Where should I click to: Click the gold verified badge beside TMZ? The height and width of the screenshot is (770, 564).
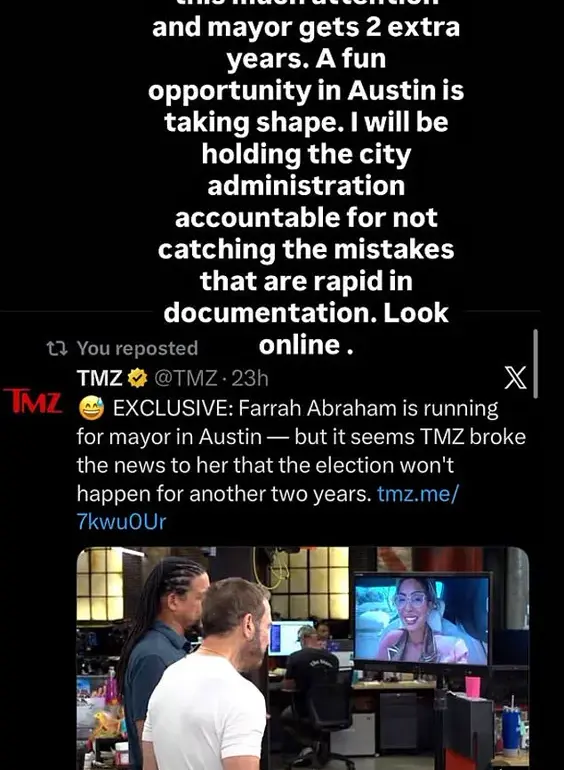(138, 378)
